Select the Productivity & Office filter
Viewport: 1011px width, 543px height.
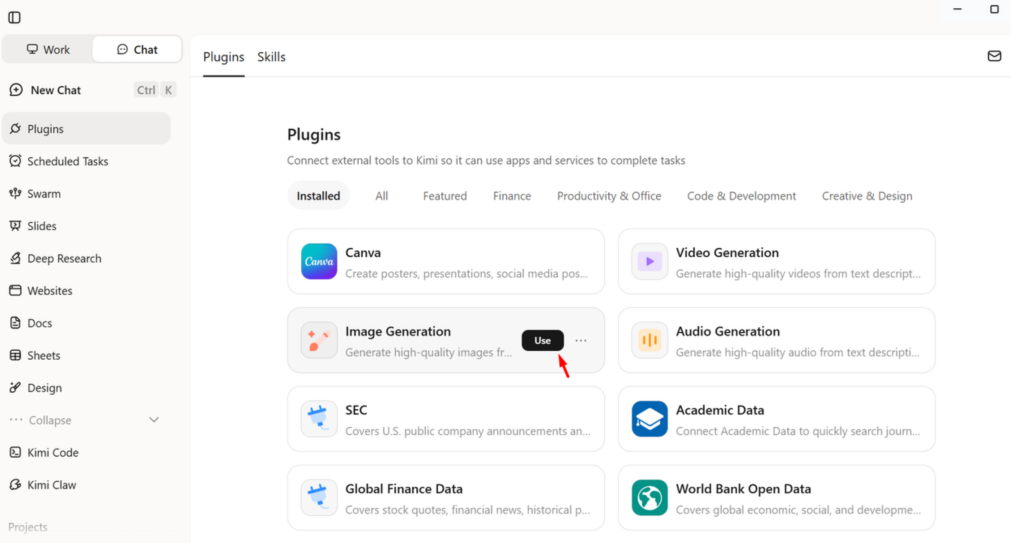pyautogui.click(x=609, y=196)
